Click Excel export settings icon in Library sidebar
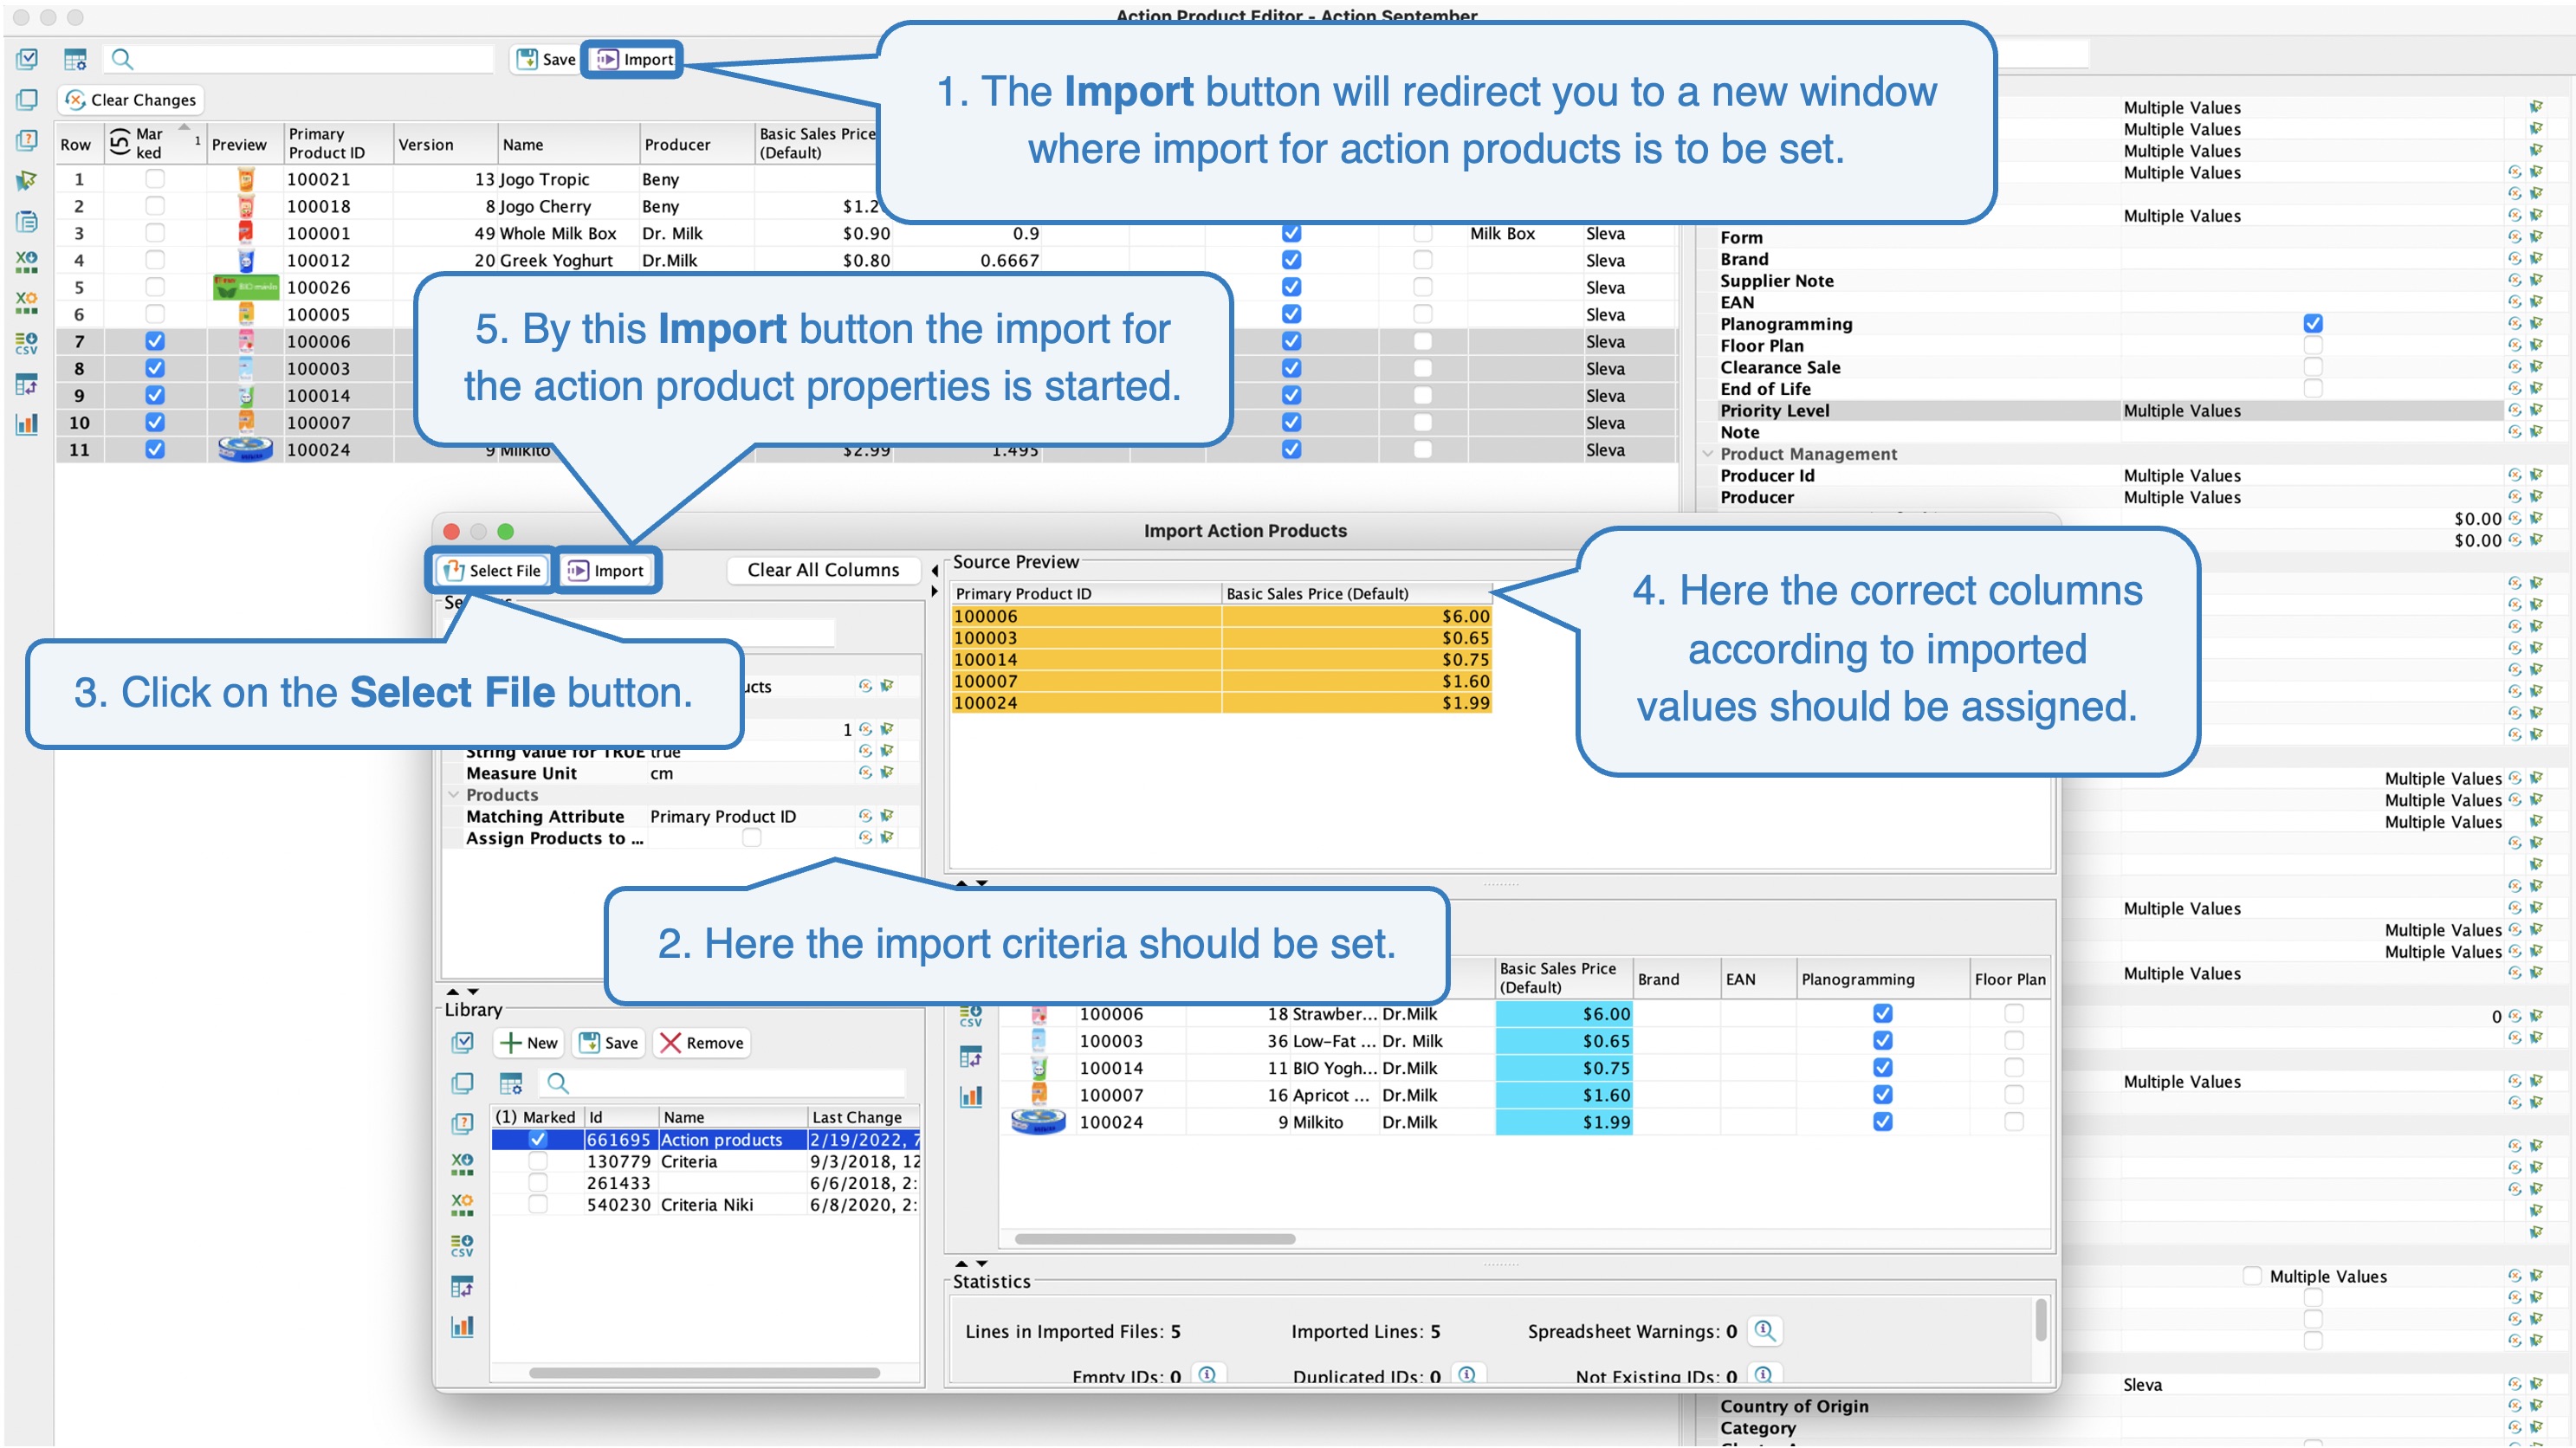Screen dimensions: 2576x1448 click(462, 1205)
